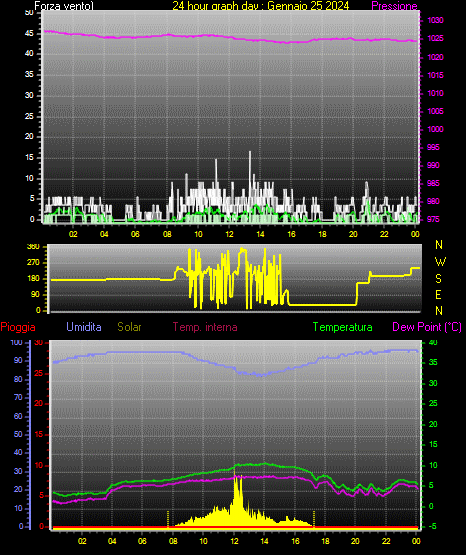
Task: Click the '1015' pressure axis value
Action: (435, 75)
